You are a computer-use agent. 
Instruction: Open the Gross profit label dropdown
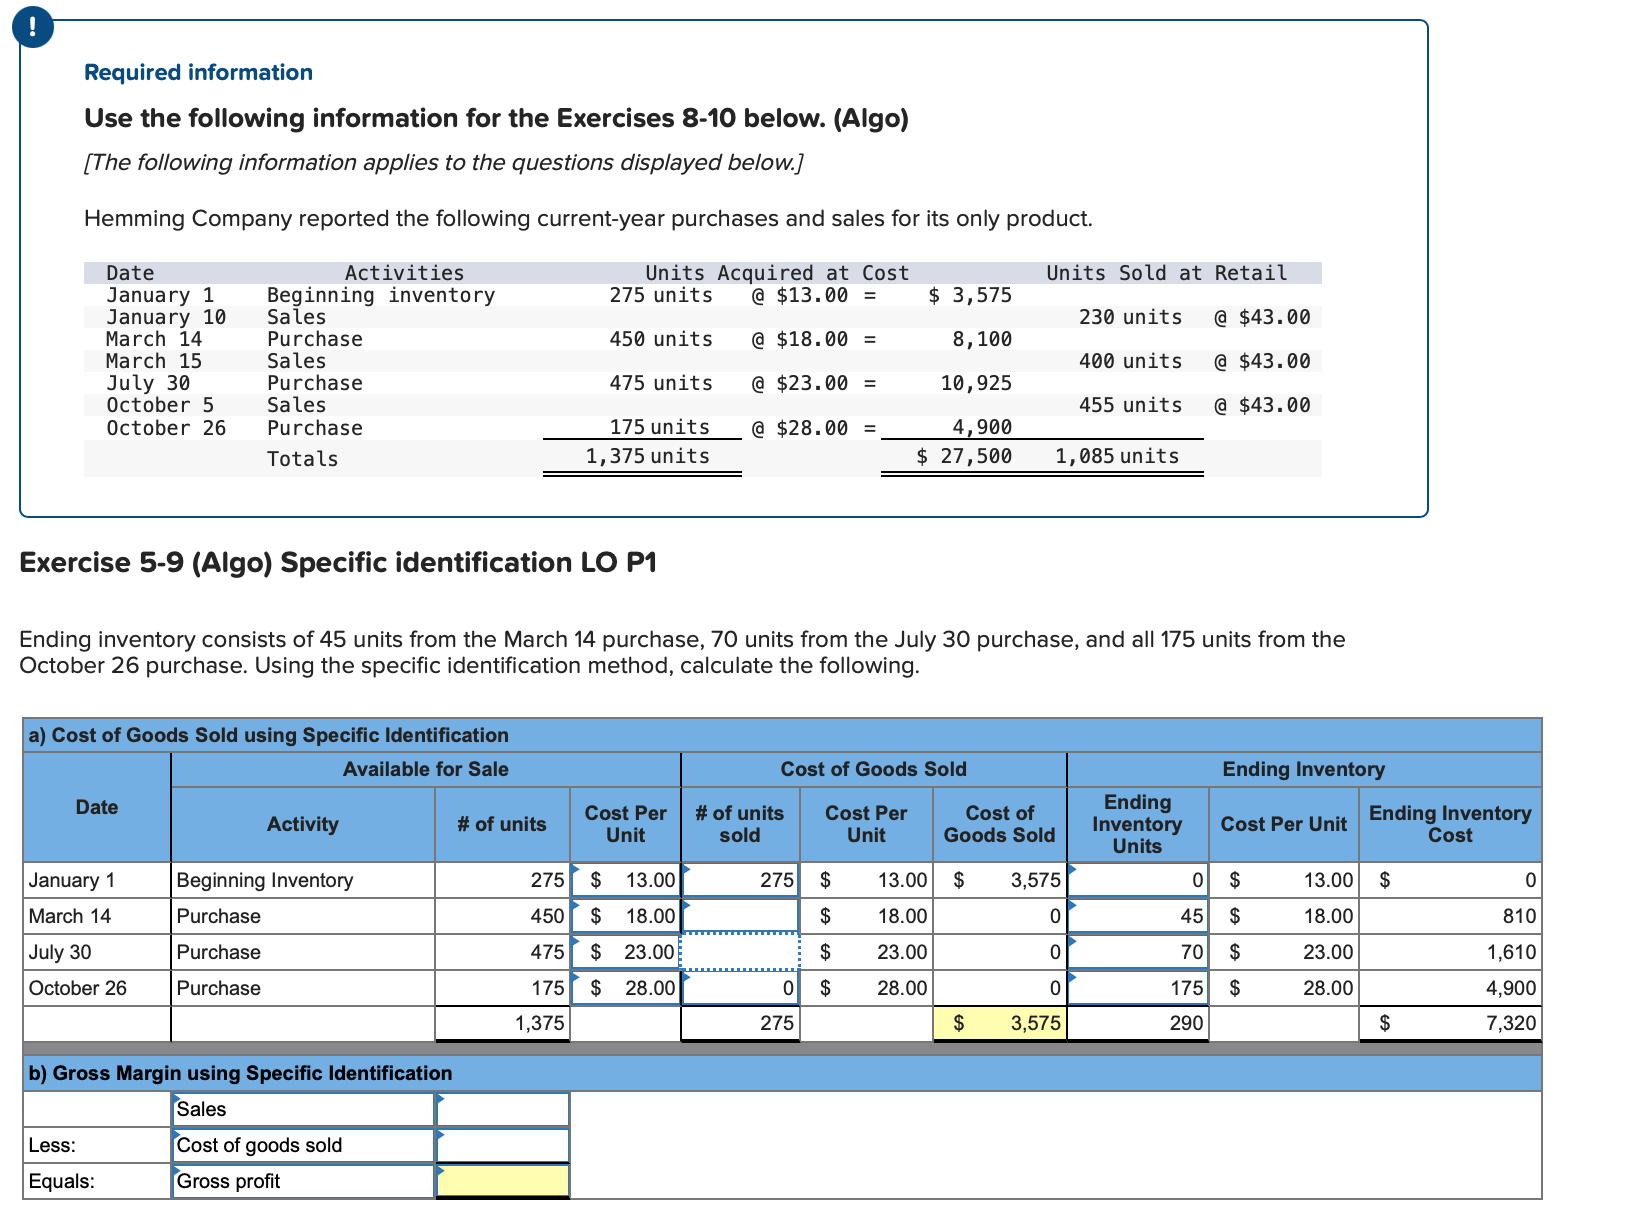(x=303, y=1181)
